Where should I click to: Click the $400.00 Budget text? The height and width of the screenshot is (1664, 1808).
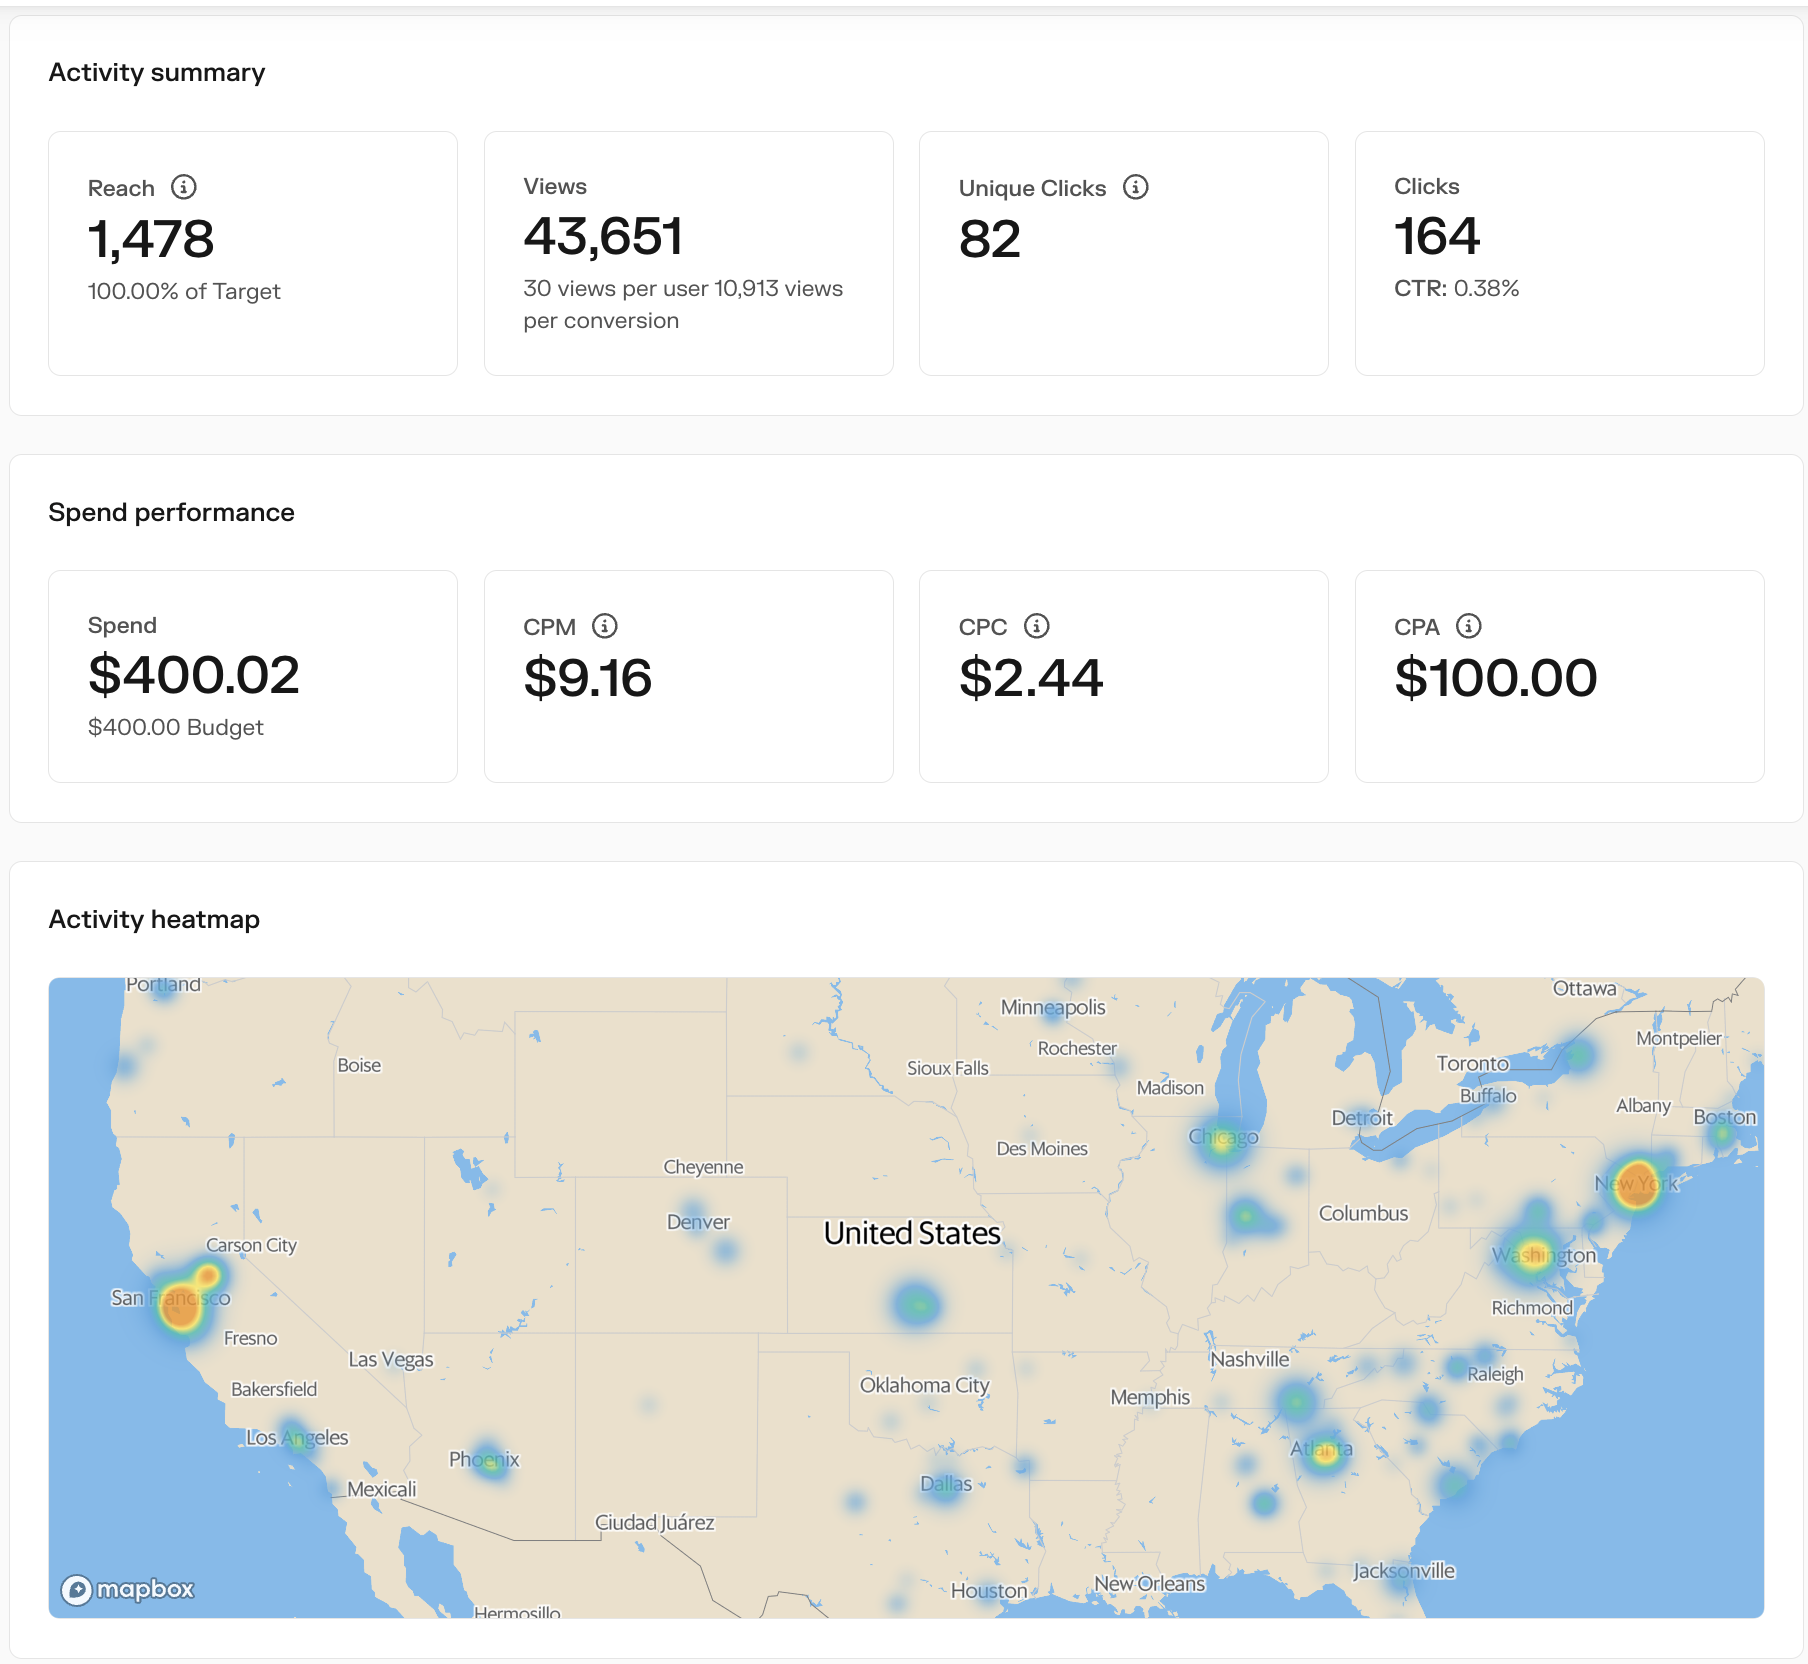click(x=176, y=727)
